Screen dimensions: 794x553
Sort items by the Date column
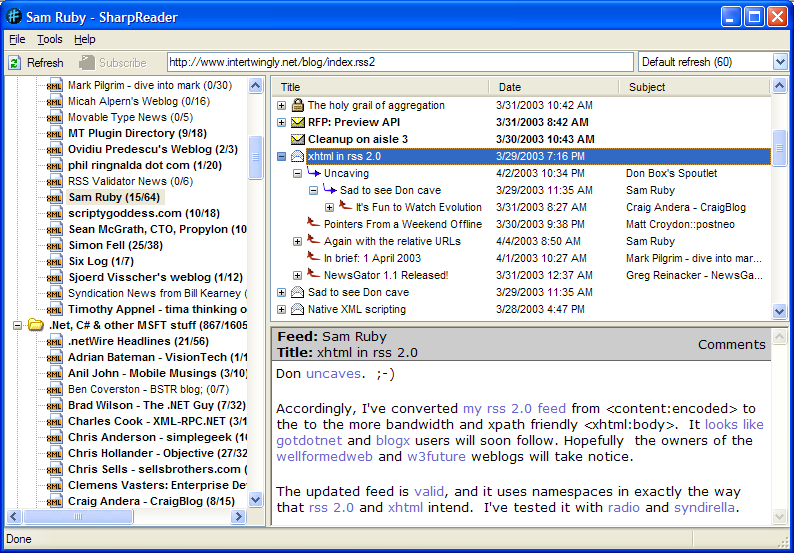pyautogui.click(x=554, y=87)
